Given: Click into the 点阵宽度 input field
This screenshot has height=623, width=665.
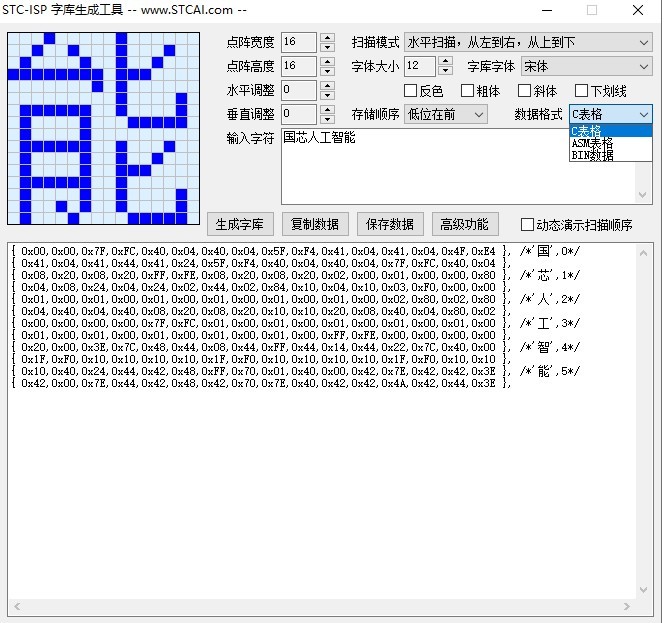Looking at the screenshot, I should point(299,42).
